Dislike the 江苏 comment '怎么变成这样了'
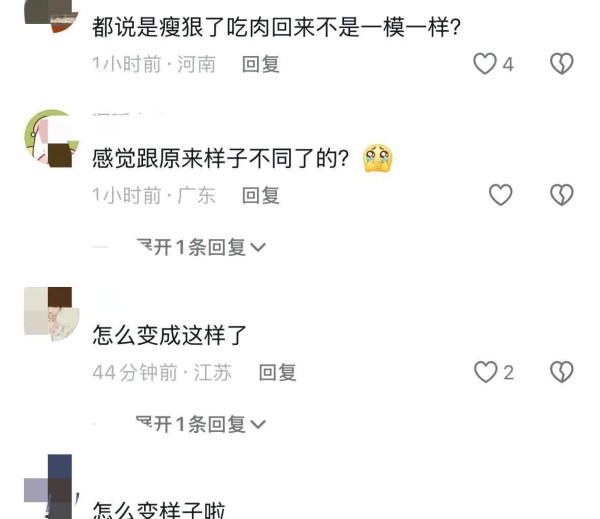The width and height of the screenshot is (600, 519). tap(561, 372)
